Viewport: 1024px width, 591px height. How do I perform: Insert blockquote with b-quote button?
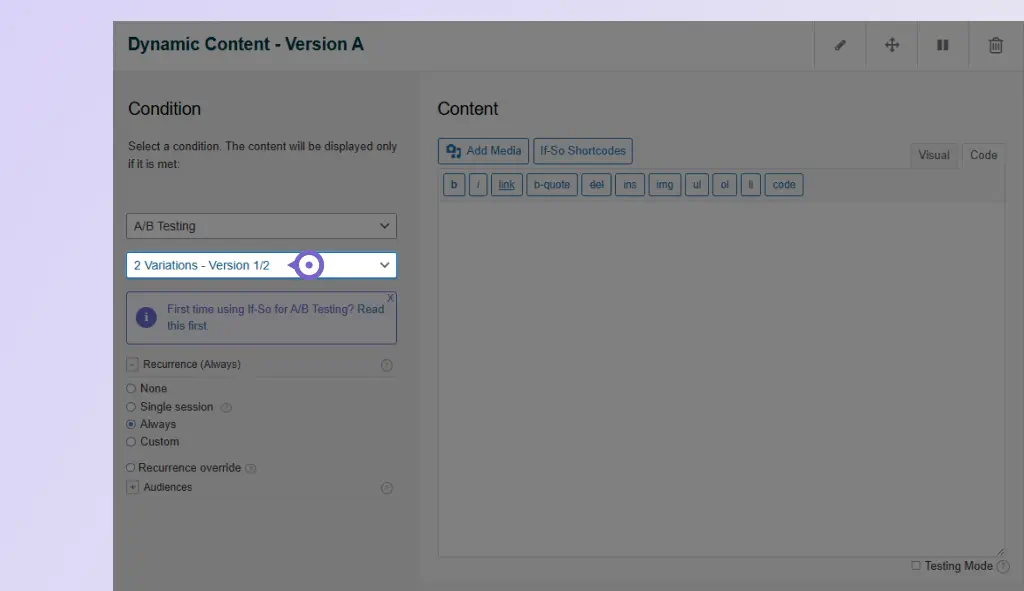[x=552, y=185]
